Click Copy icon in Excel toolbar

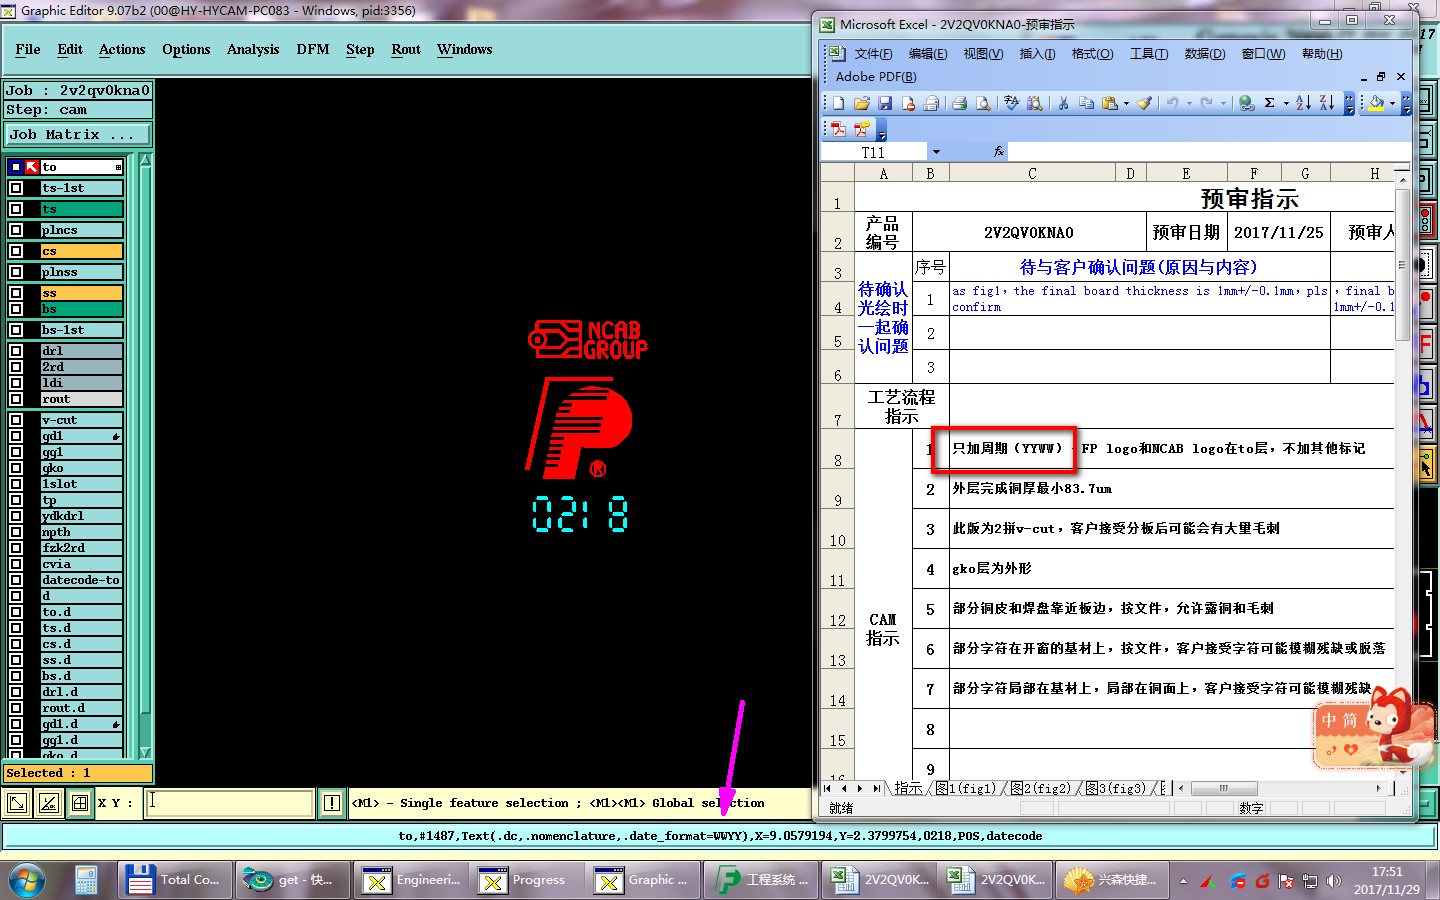[1086, 103]
